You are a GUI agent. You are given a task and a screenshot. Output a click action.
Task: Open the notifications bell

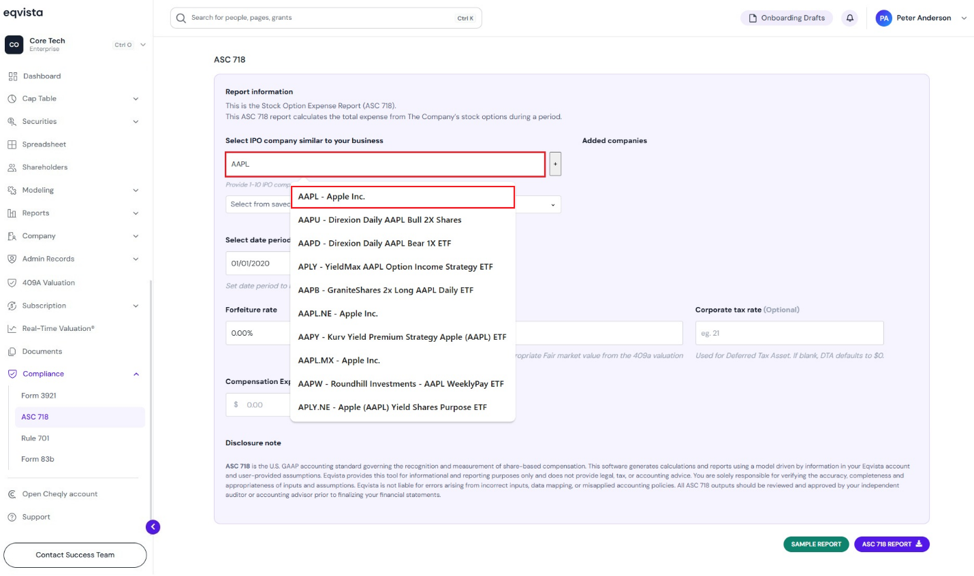click(850, 18)
